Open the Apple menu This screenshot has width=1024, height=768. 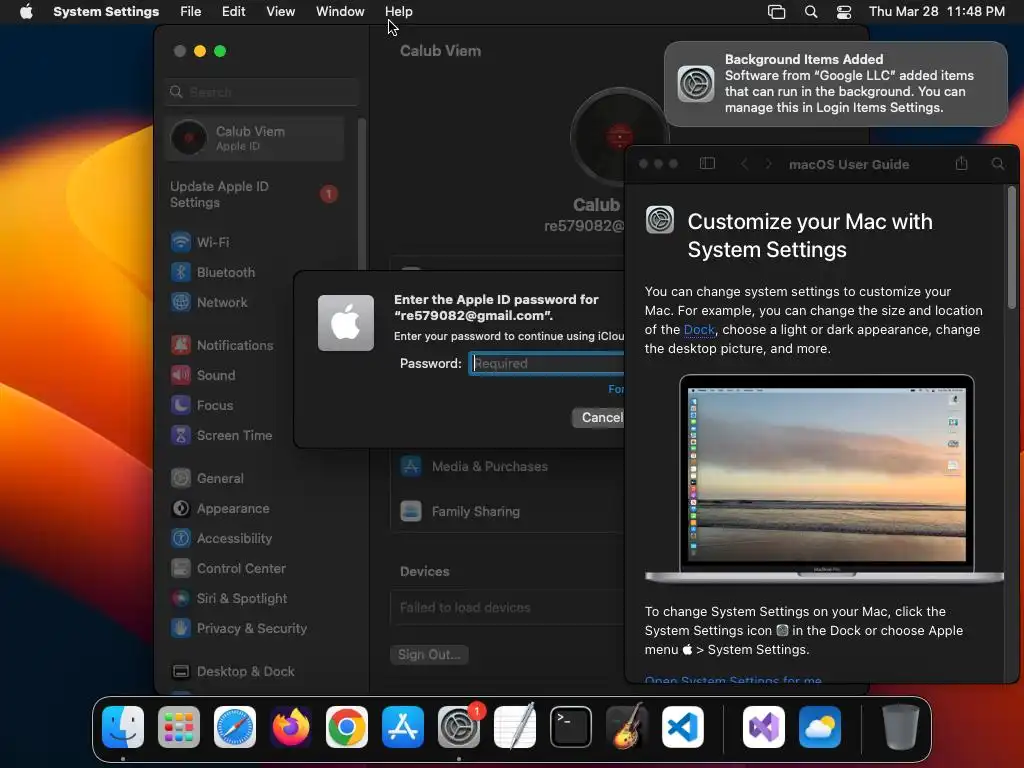click(x=26, y=11)
